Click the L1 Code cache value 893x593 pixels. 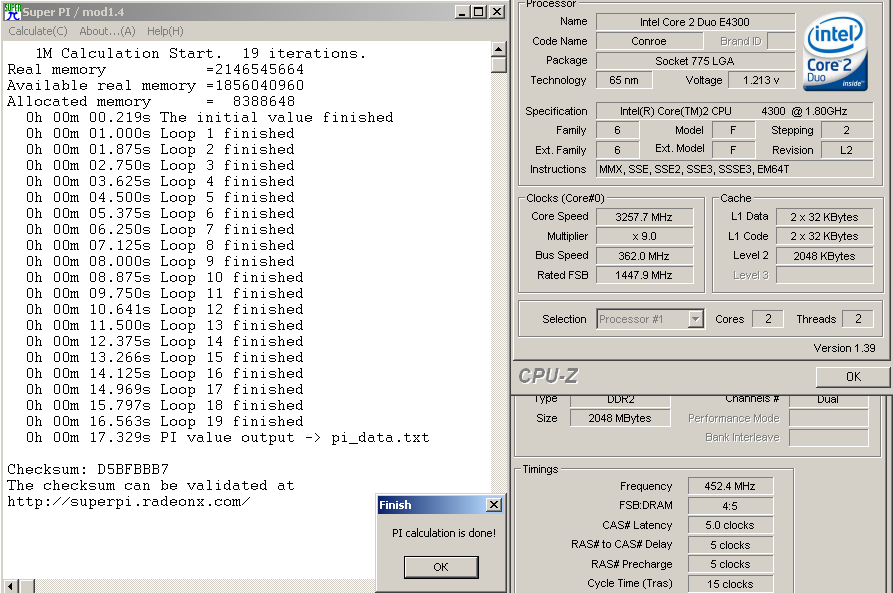click(x=824, y=236)
